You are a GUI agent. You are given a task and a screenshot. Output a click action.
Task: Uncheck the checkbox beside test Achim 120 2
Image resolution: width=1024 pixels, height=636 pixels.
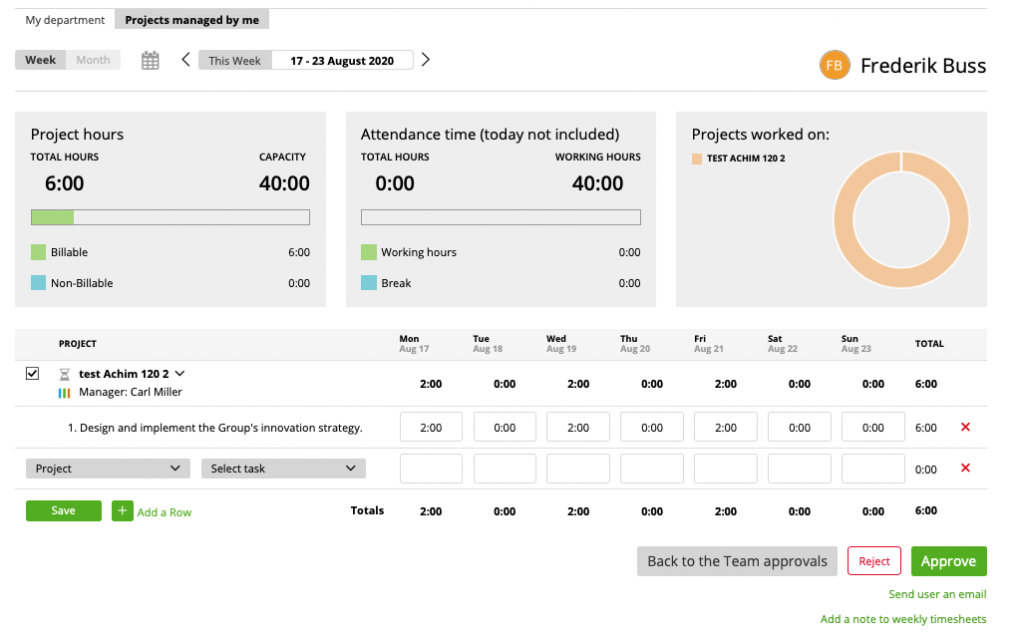(32, 373)
